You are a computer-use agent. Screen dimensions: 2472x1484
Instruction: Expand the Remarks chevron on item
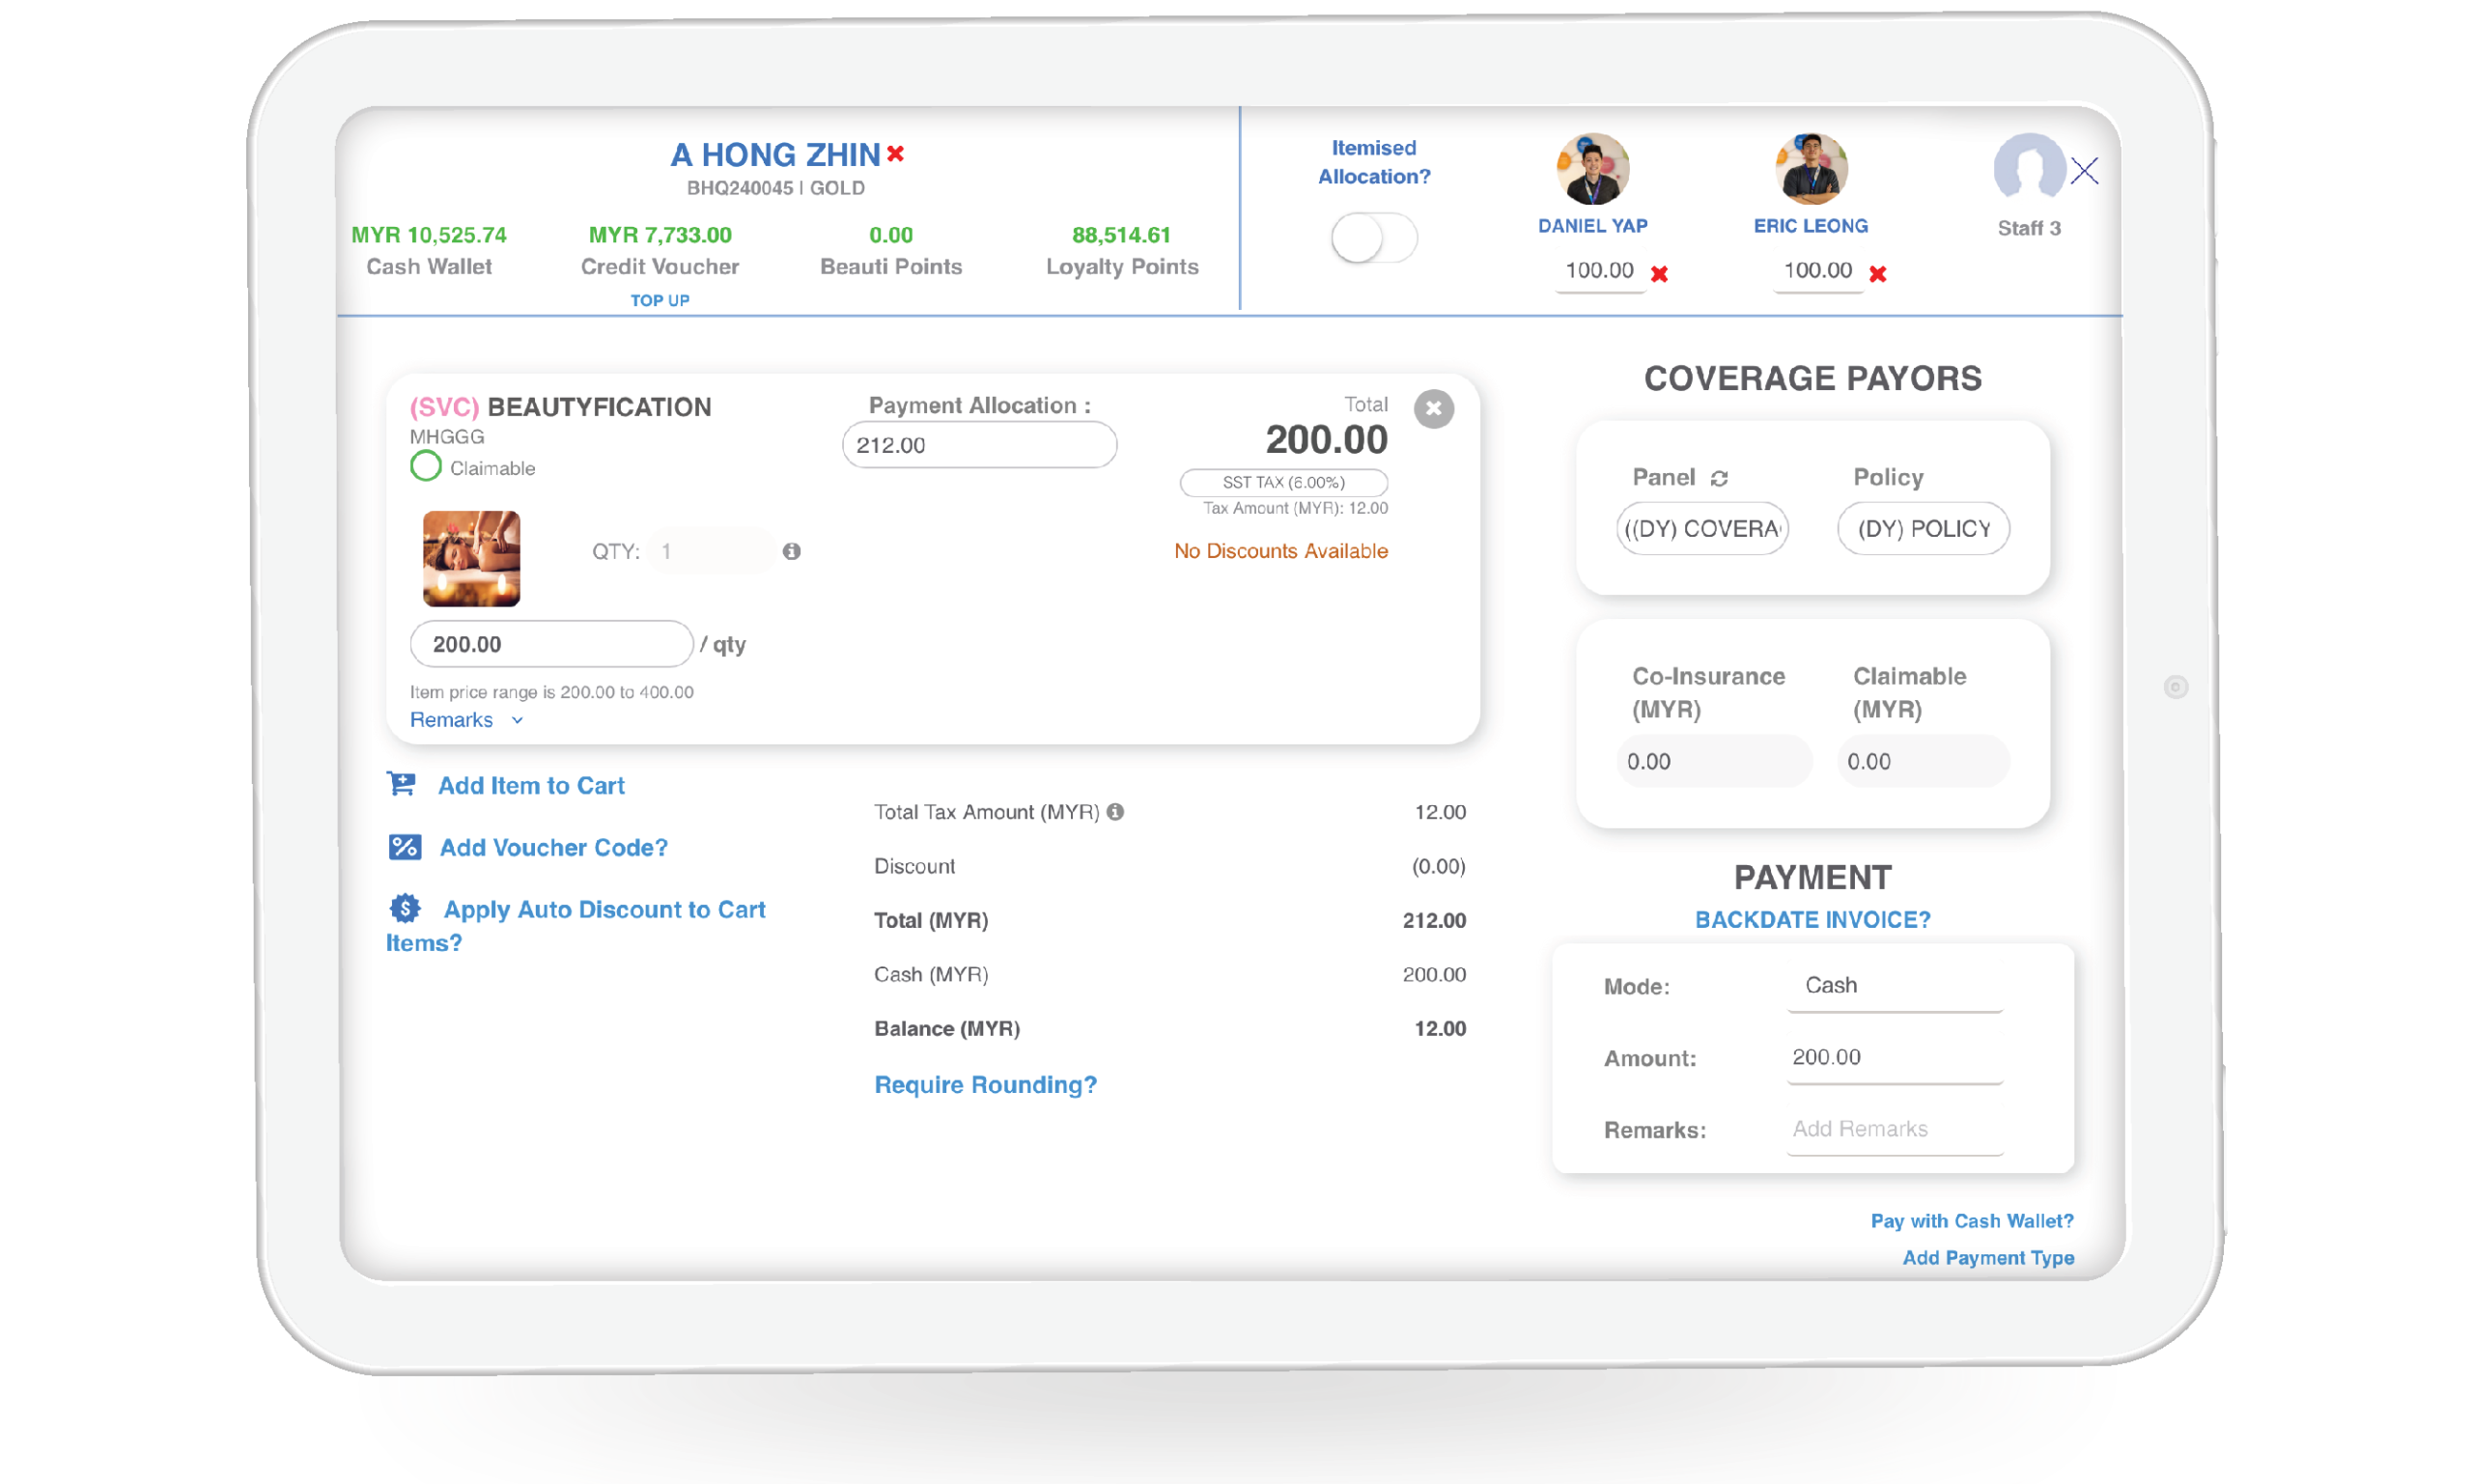(517, 720)
